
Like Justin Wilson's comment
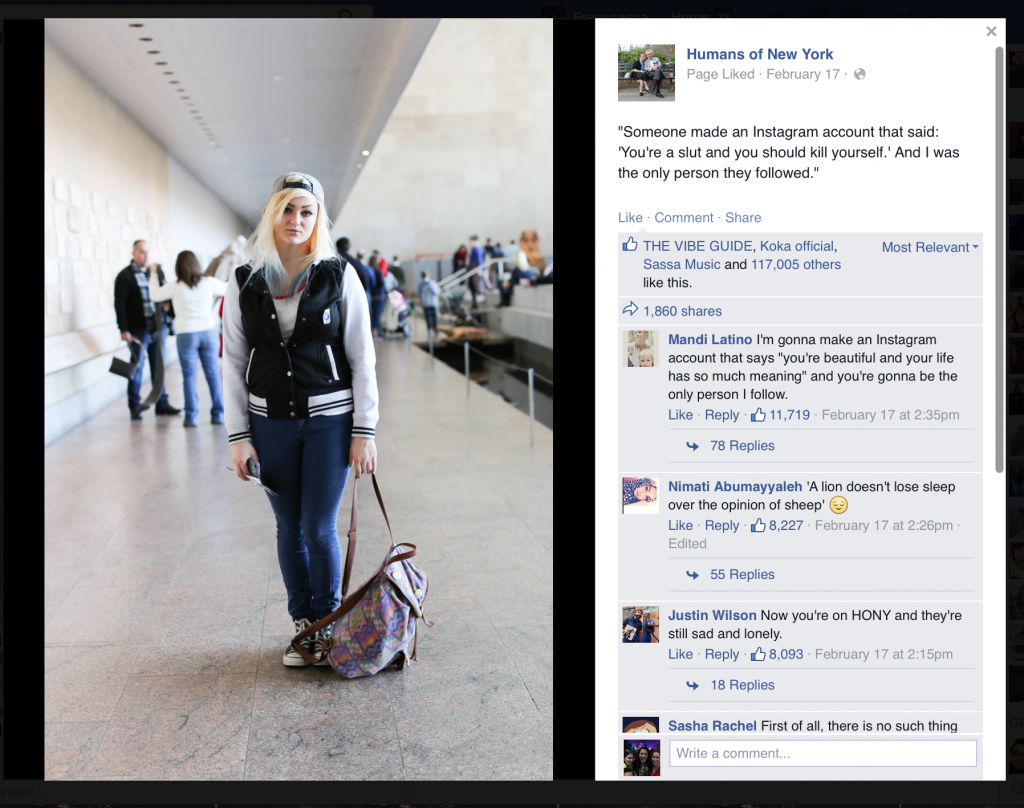point(680,654)
